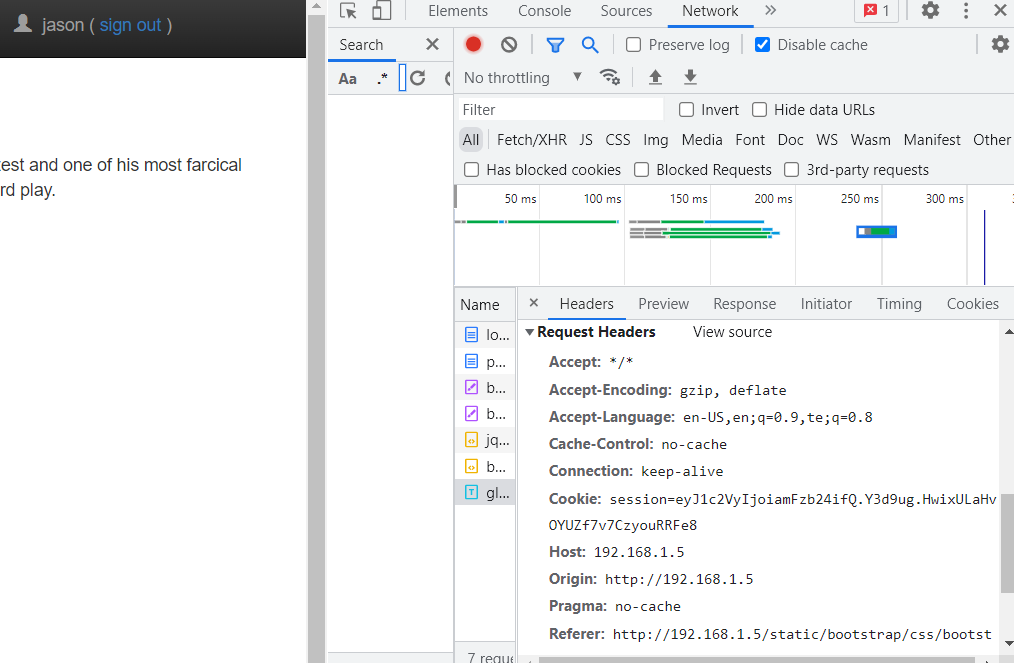1014x663 pixels.
Task: Select the gl... font request
Action: click(485, 493)
